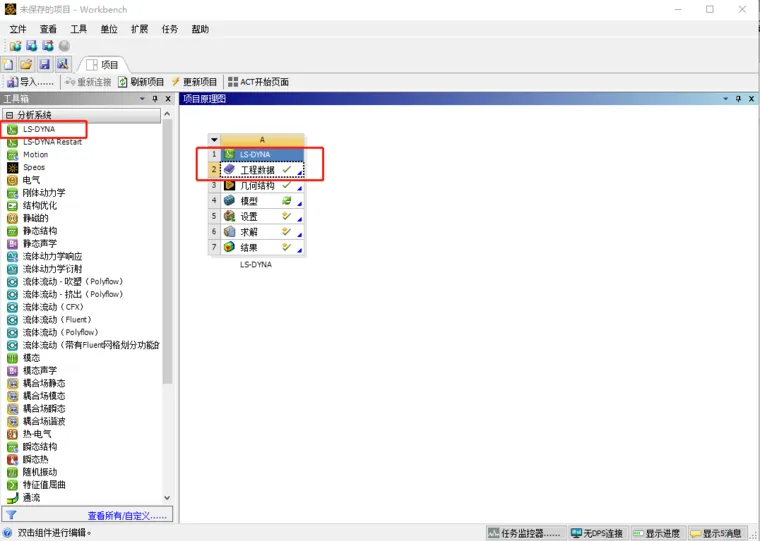Click the toolbox scrollbar up arrow
The width and height of the screenshot is (760, 541).
pos(167,114)
